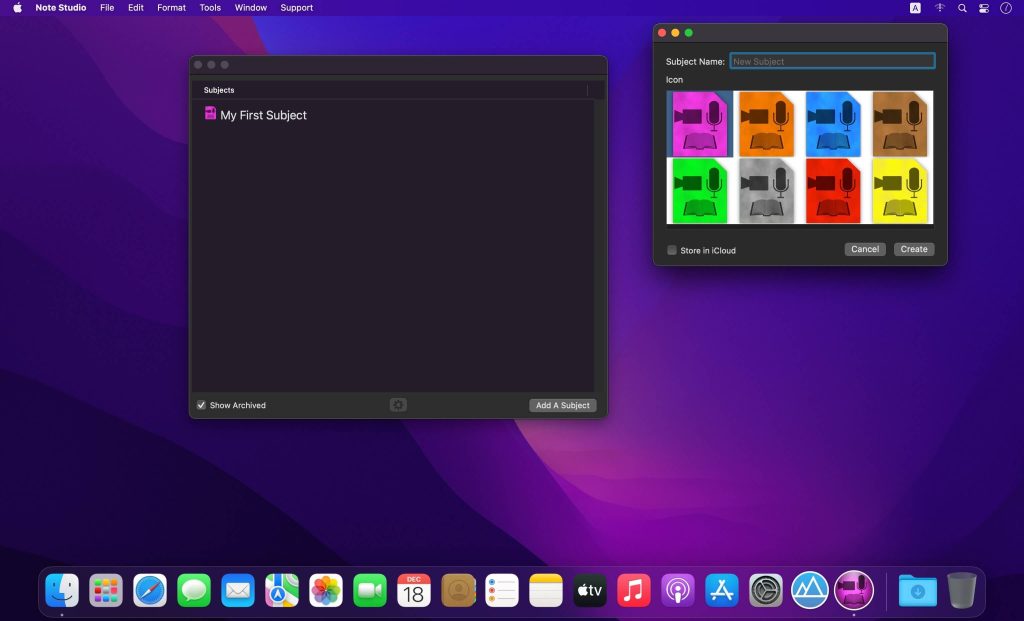Choose the orange subject icon
1024x621 pixels.
pos(767,124)
